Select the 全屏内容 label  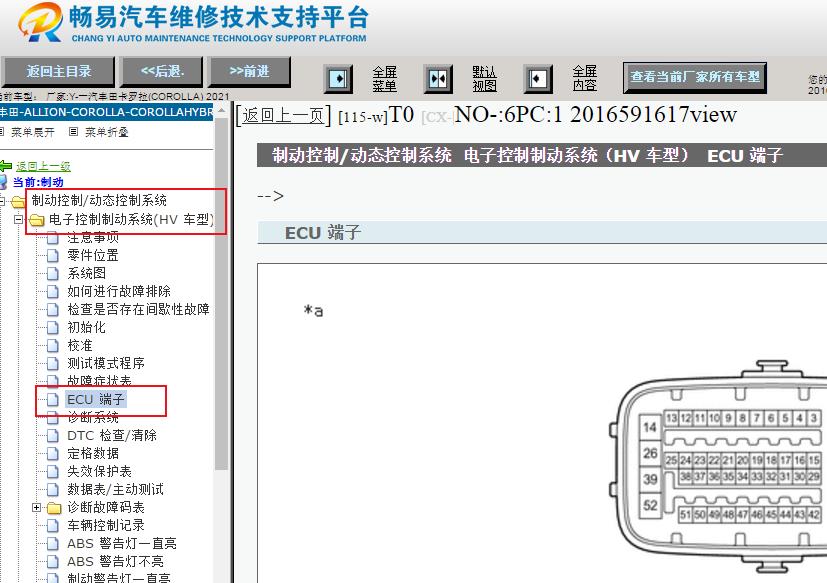(584, 79)
